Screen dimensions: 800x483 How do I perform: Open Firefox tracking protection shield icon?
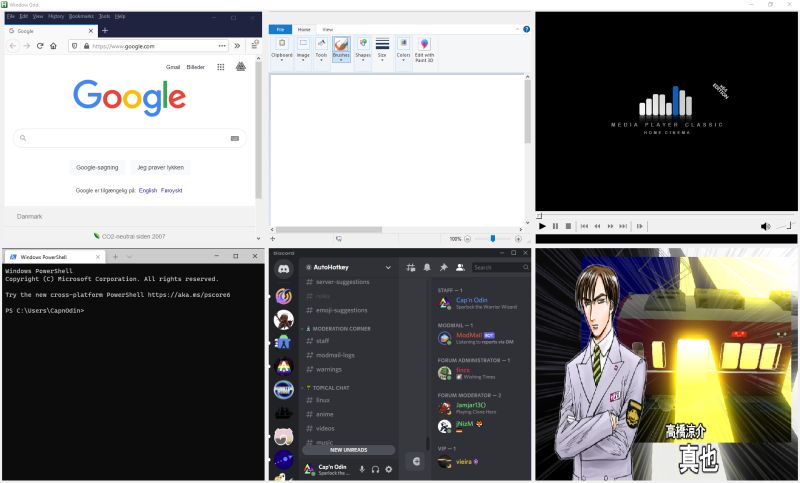pyautogui.click(x=74, y=46)
